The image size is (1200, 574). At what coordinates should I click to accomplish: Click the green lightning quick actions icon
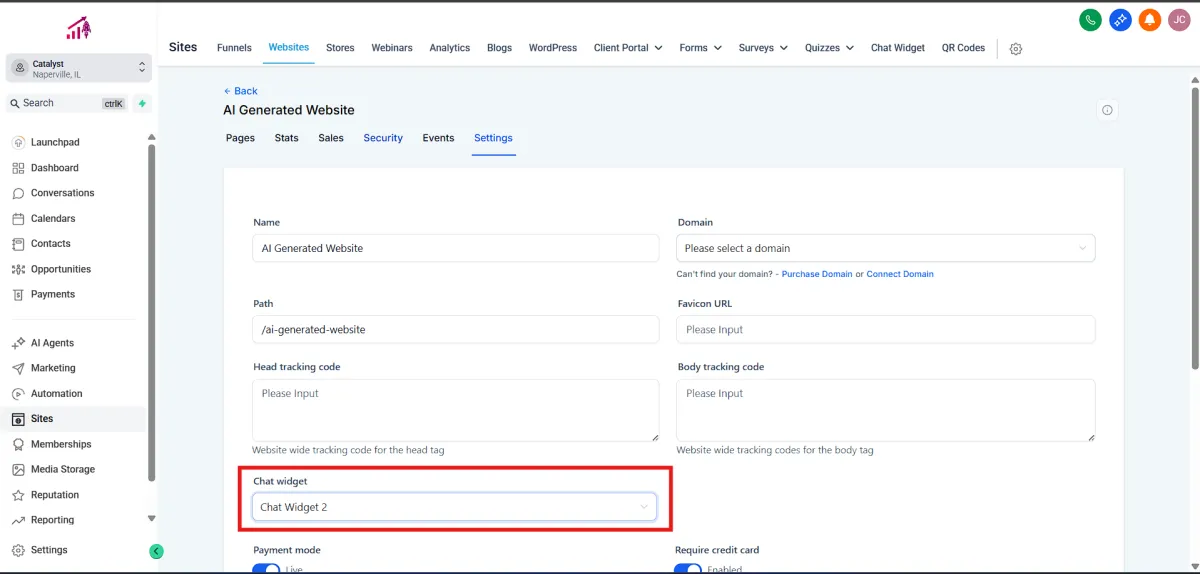point(142,103)
